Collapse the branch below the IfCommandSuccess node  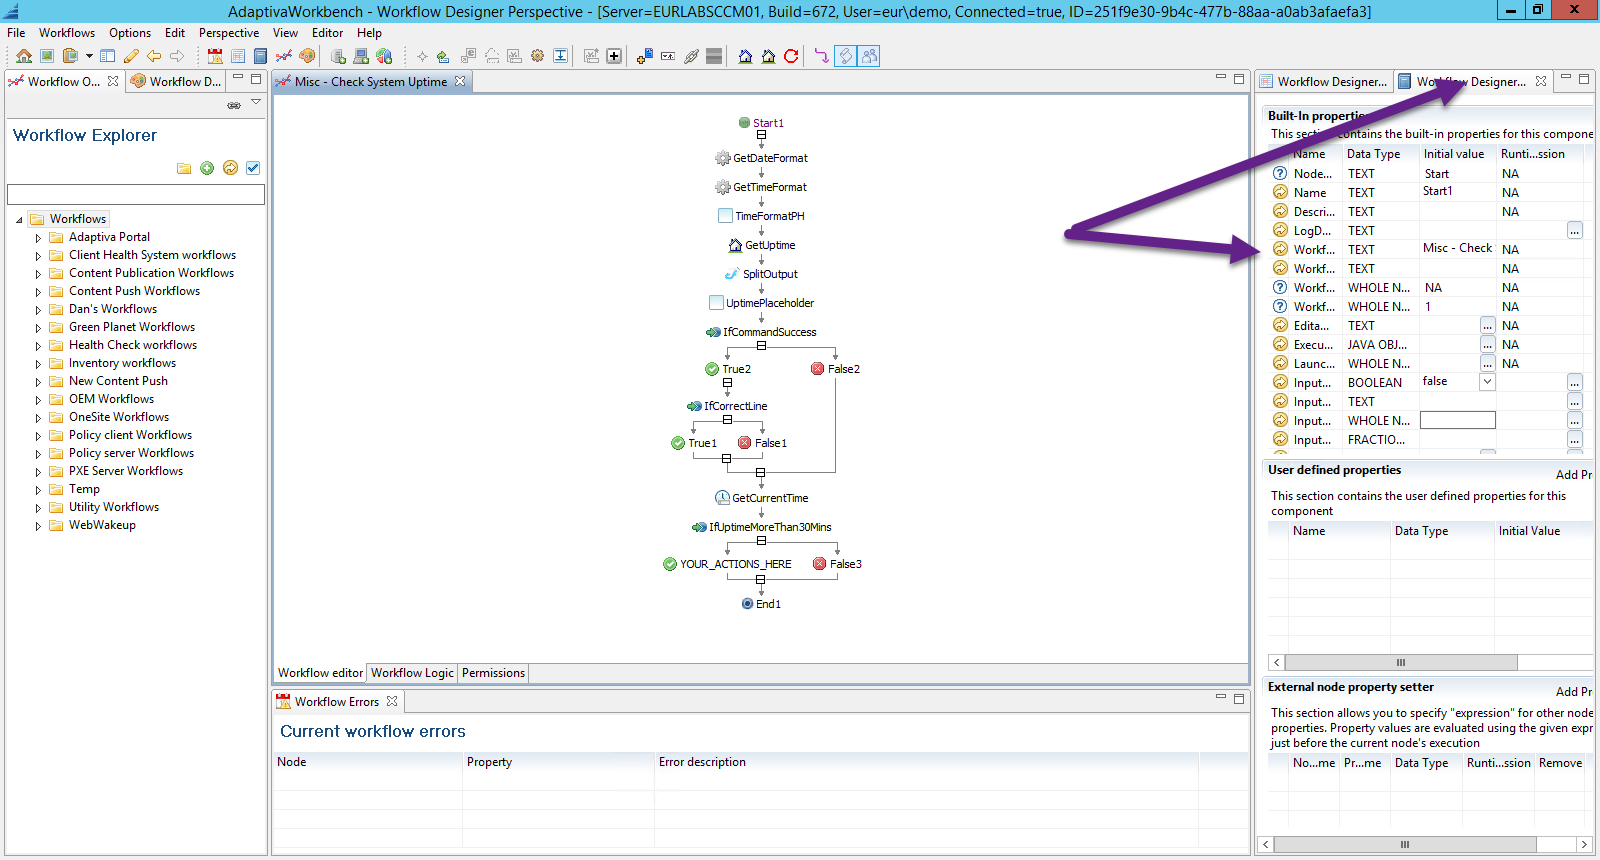click(x=761, y=346)
